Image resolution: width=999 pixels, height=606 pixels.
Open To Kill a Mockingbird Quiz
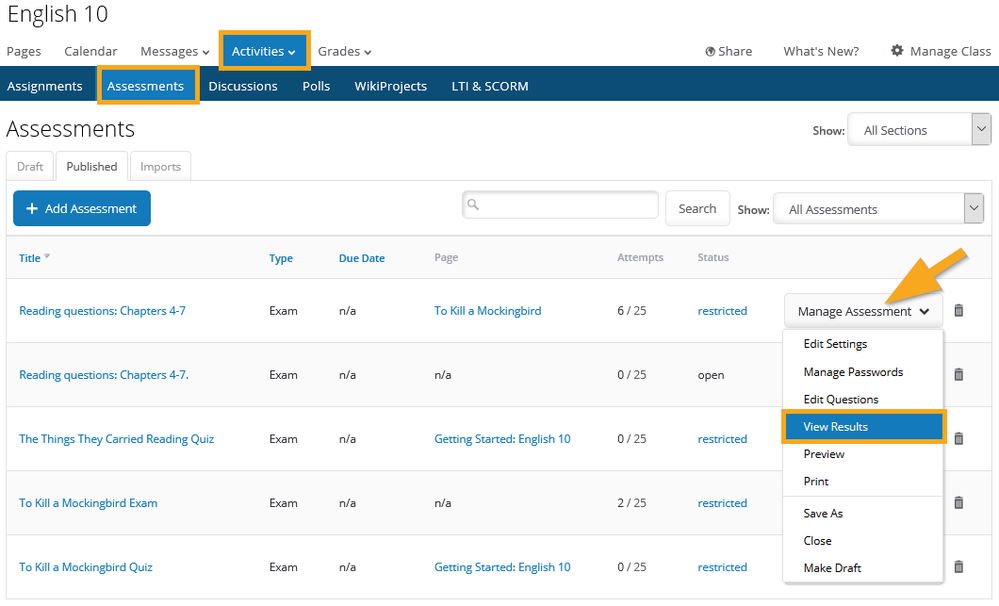(85, 566)
